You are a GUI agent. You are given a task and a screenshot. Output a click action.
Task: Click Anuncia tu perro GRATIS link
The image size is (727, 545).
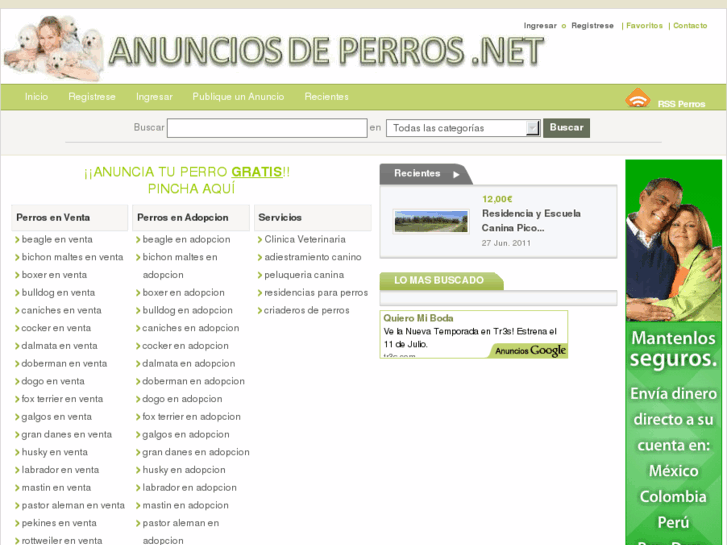[187, 180]
